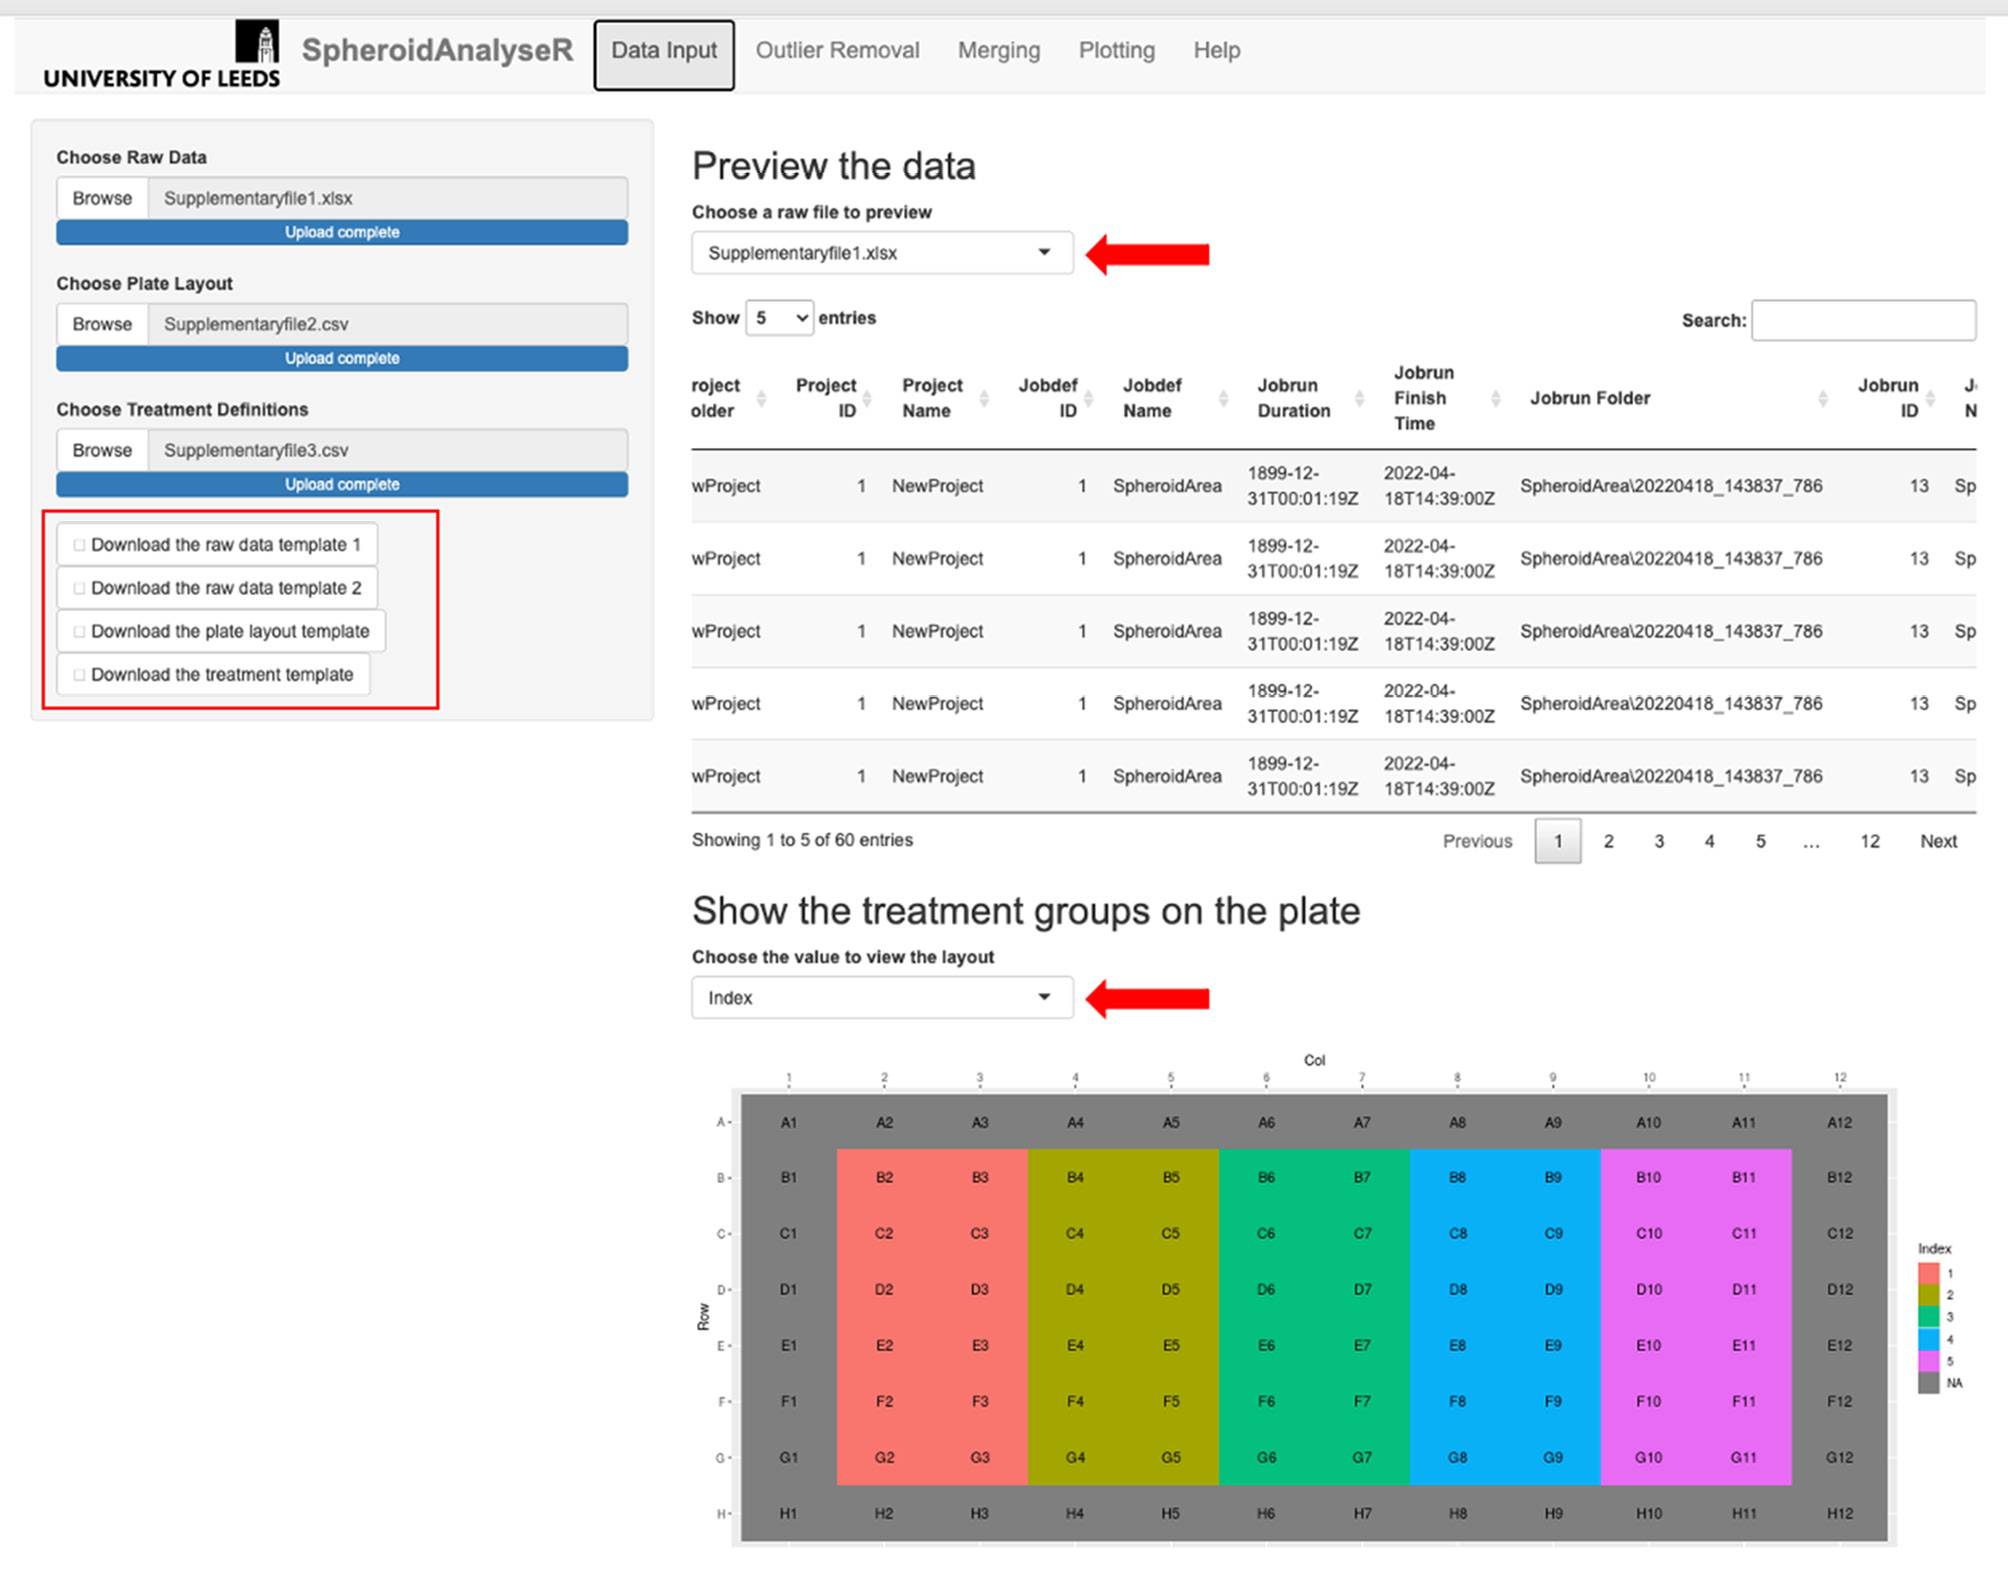This screenshot has height=1575, width=2008.
Task: Sort by Jobdef Name column arrows
Action: (x=1223, y=399)
